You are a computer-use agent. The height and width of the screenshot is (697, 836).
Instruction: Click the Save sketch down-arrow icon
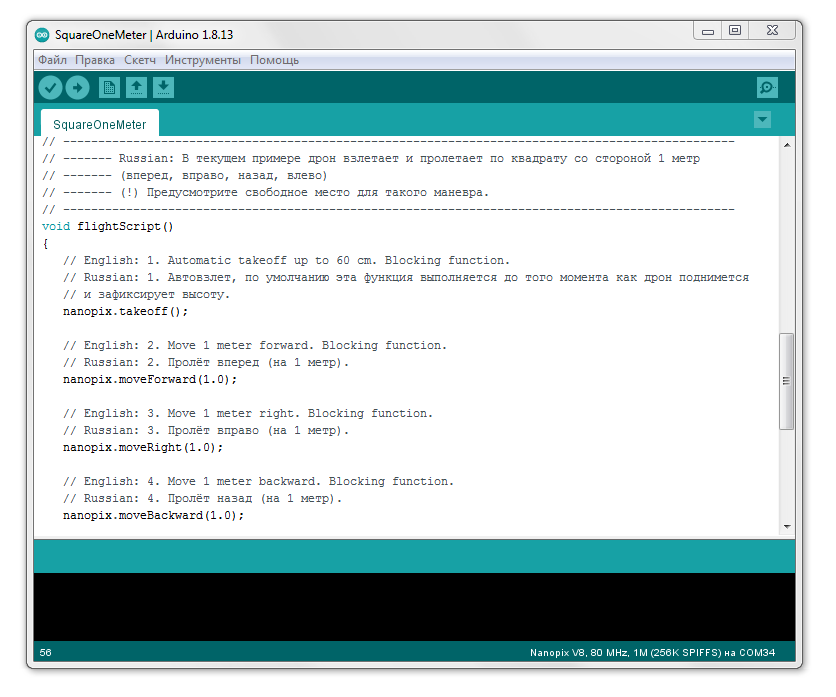click(164, 87)
